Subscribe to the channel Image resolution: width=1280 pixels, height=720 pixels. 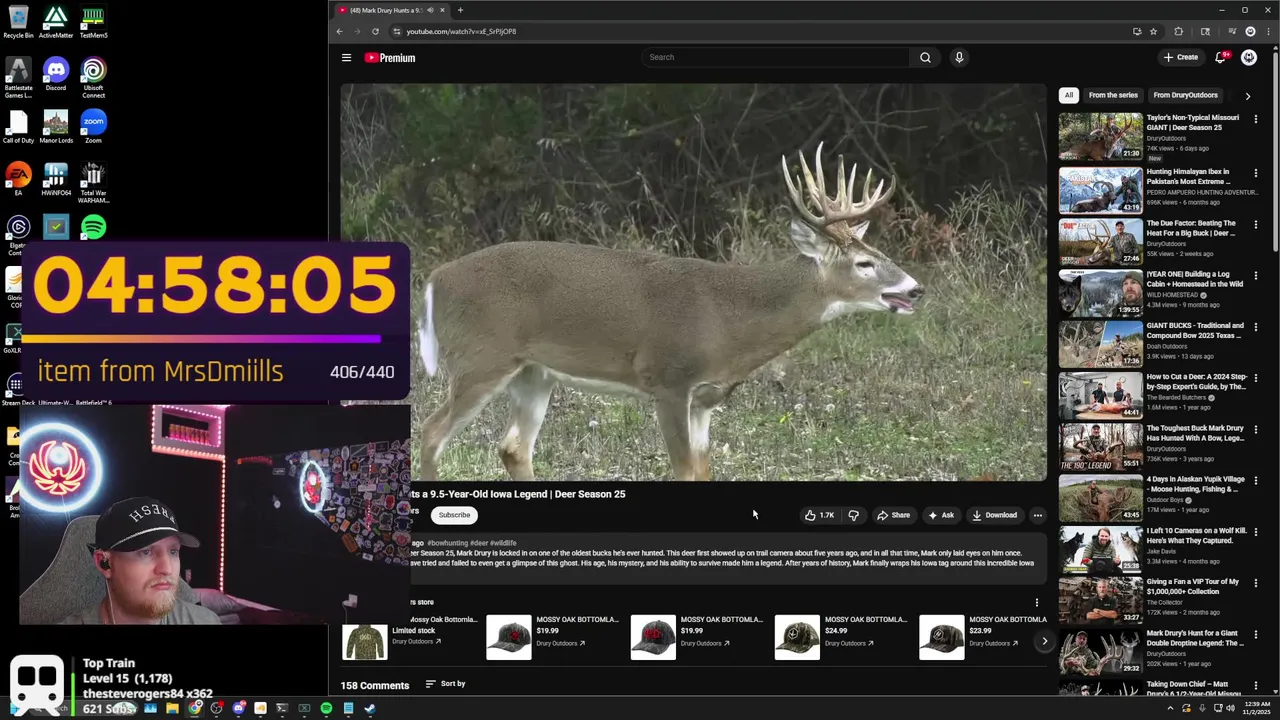[454, 515]
